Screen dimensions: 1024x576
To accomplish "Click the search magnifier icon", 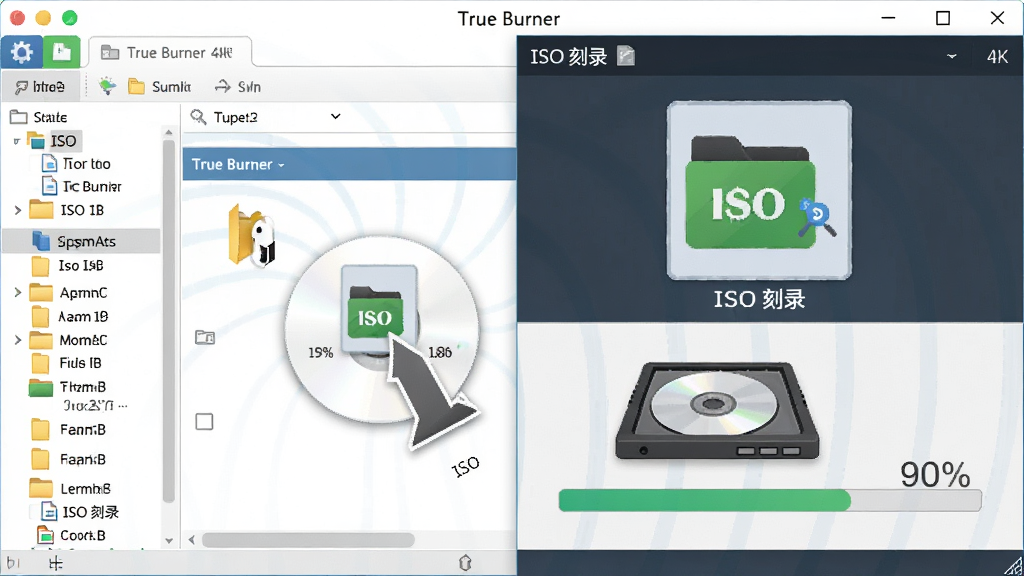I will click(198, 117).
